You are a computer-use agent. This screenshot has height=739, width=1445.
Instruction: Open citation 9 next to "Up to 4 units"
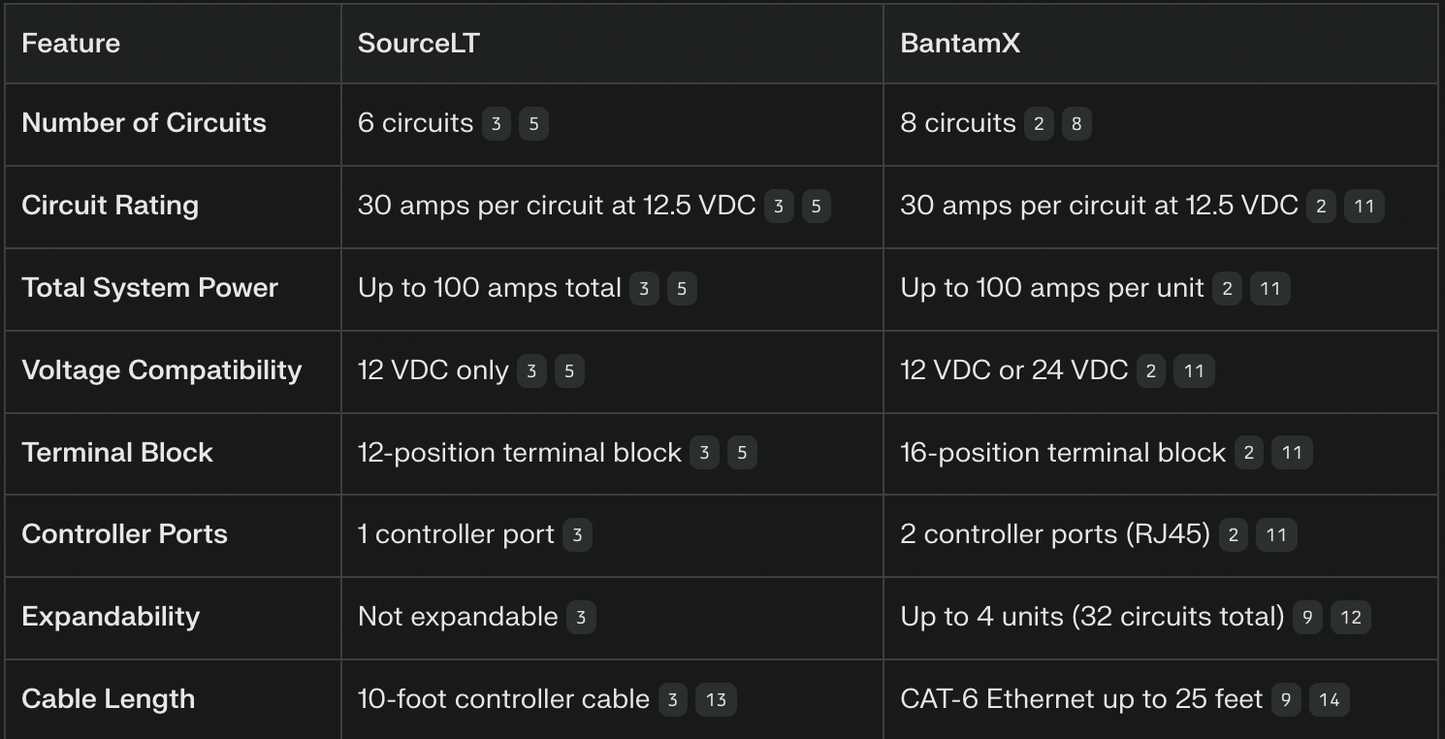[1307, 617]
